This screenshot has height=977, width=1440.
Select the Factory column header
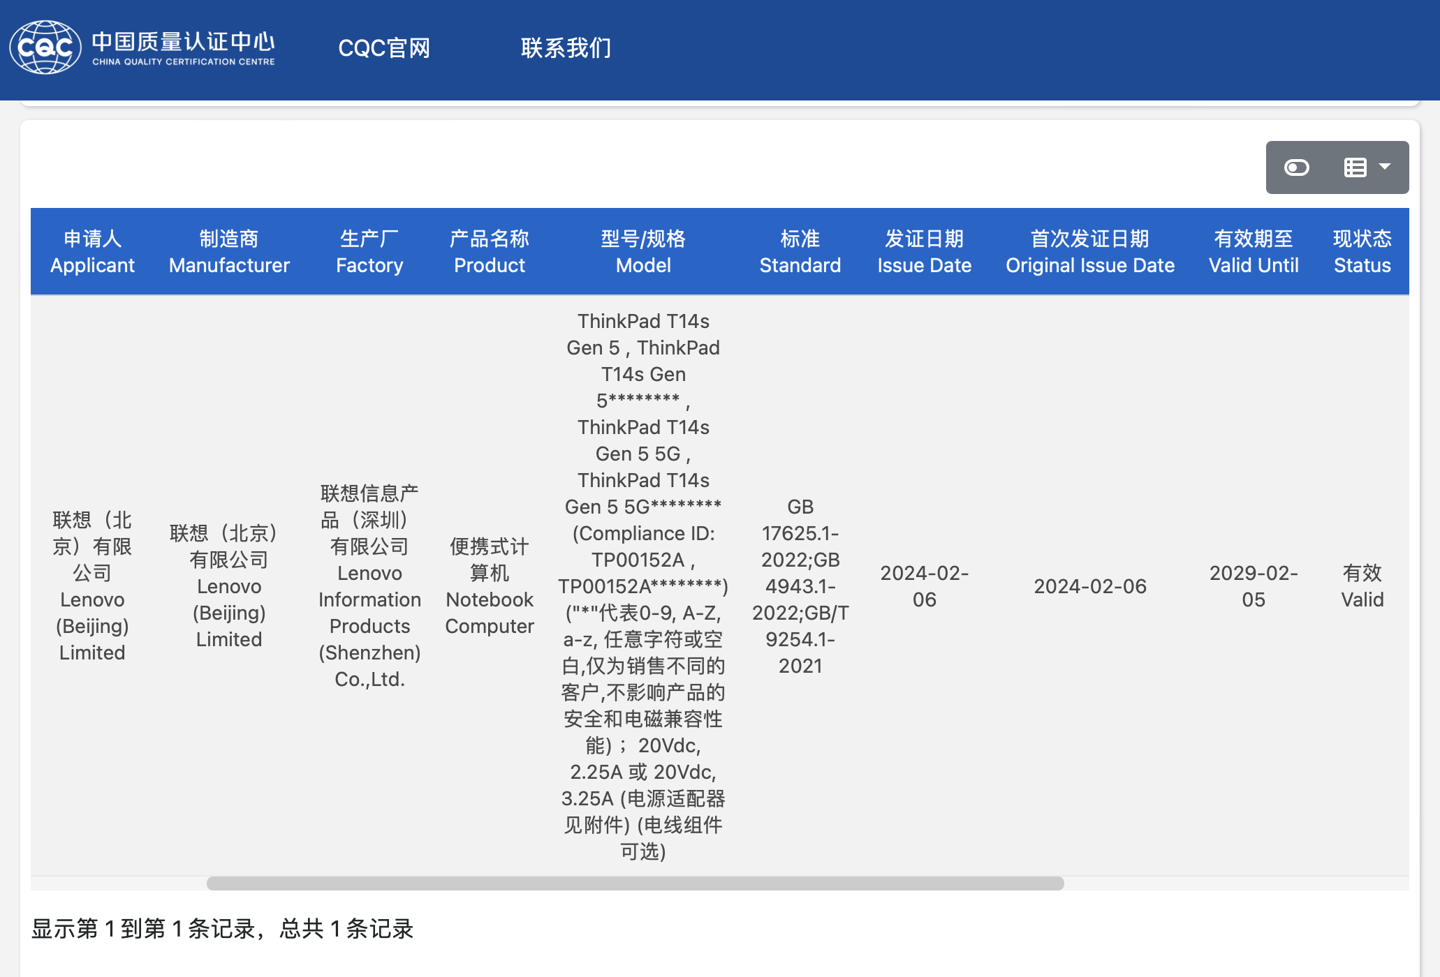coord(369,252)
